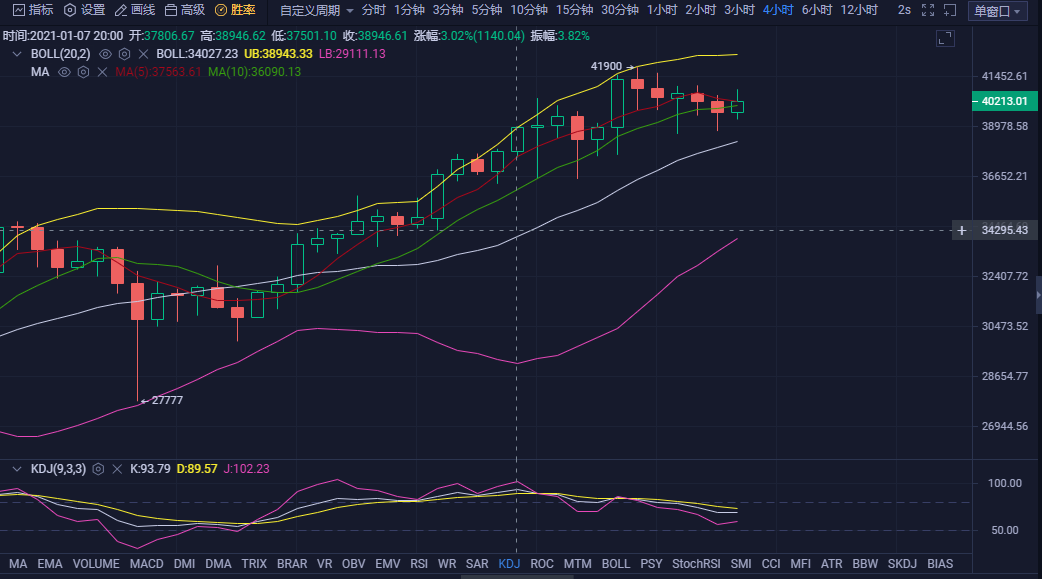Screen dimensions: 1042x579
Task: Select the 15分钟 interval
Action: tap(574, 10)
